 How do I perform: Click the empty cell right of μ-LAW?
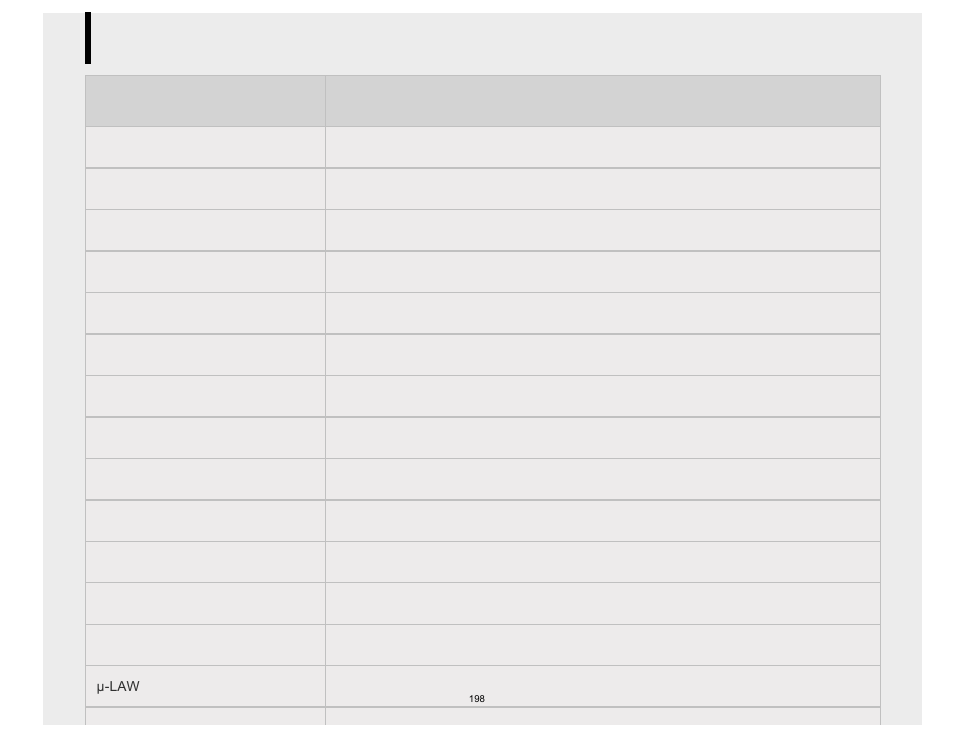(x=603, y=686)
